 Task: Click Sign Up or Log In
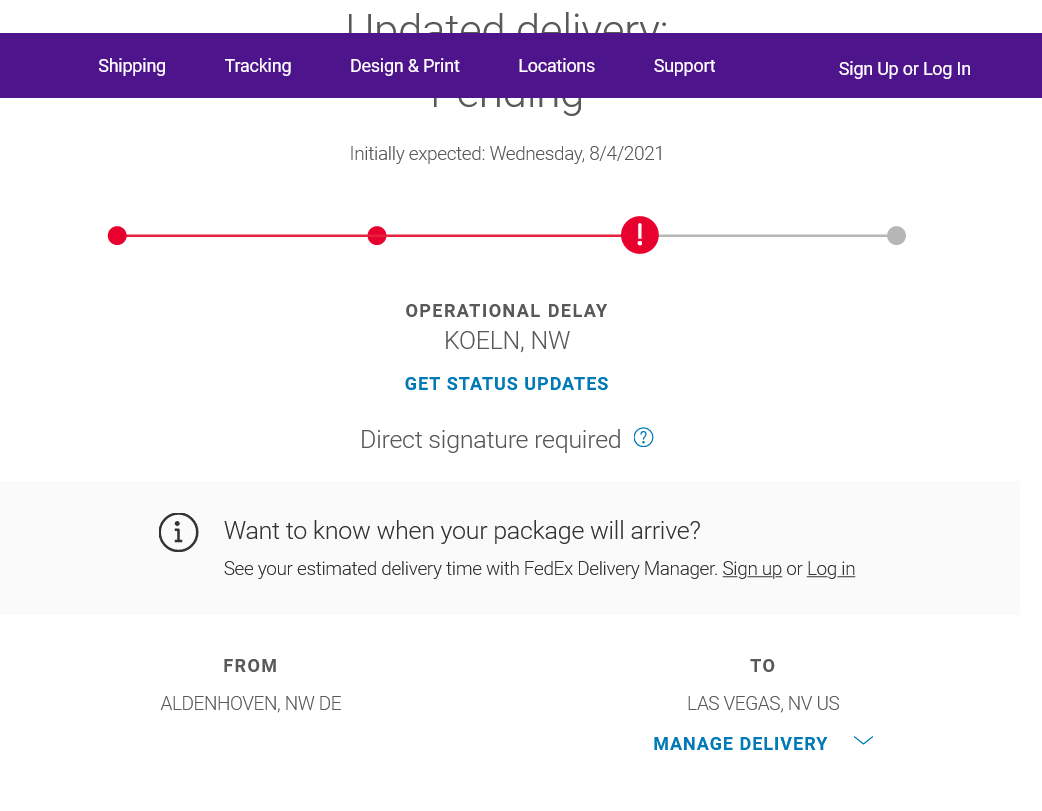904,69
